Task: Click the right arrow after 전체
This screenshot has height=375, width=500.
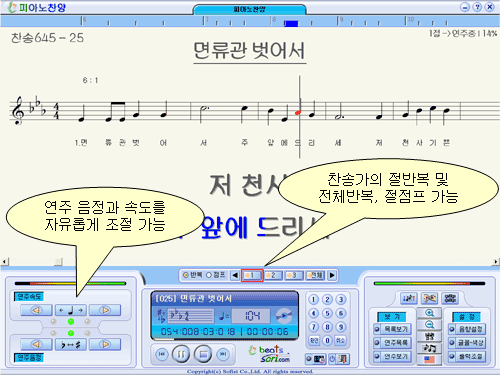Action: point(332,275)
